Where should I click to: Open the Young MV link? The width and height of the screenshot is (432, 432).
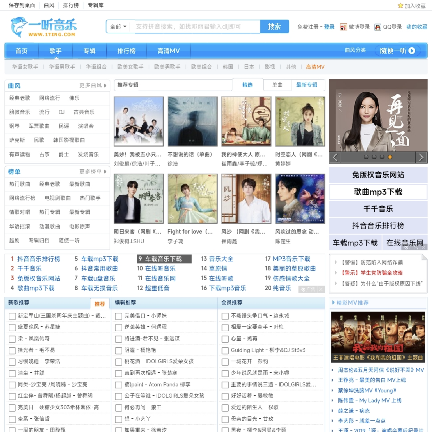click(367, 390)
